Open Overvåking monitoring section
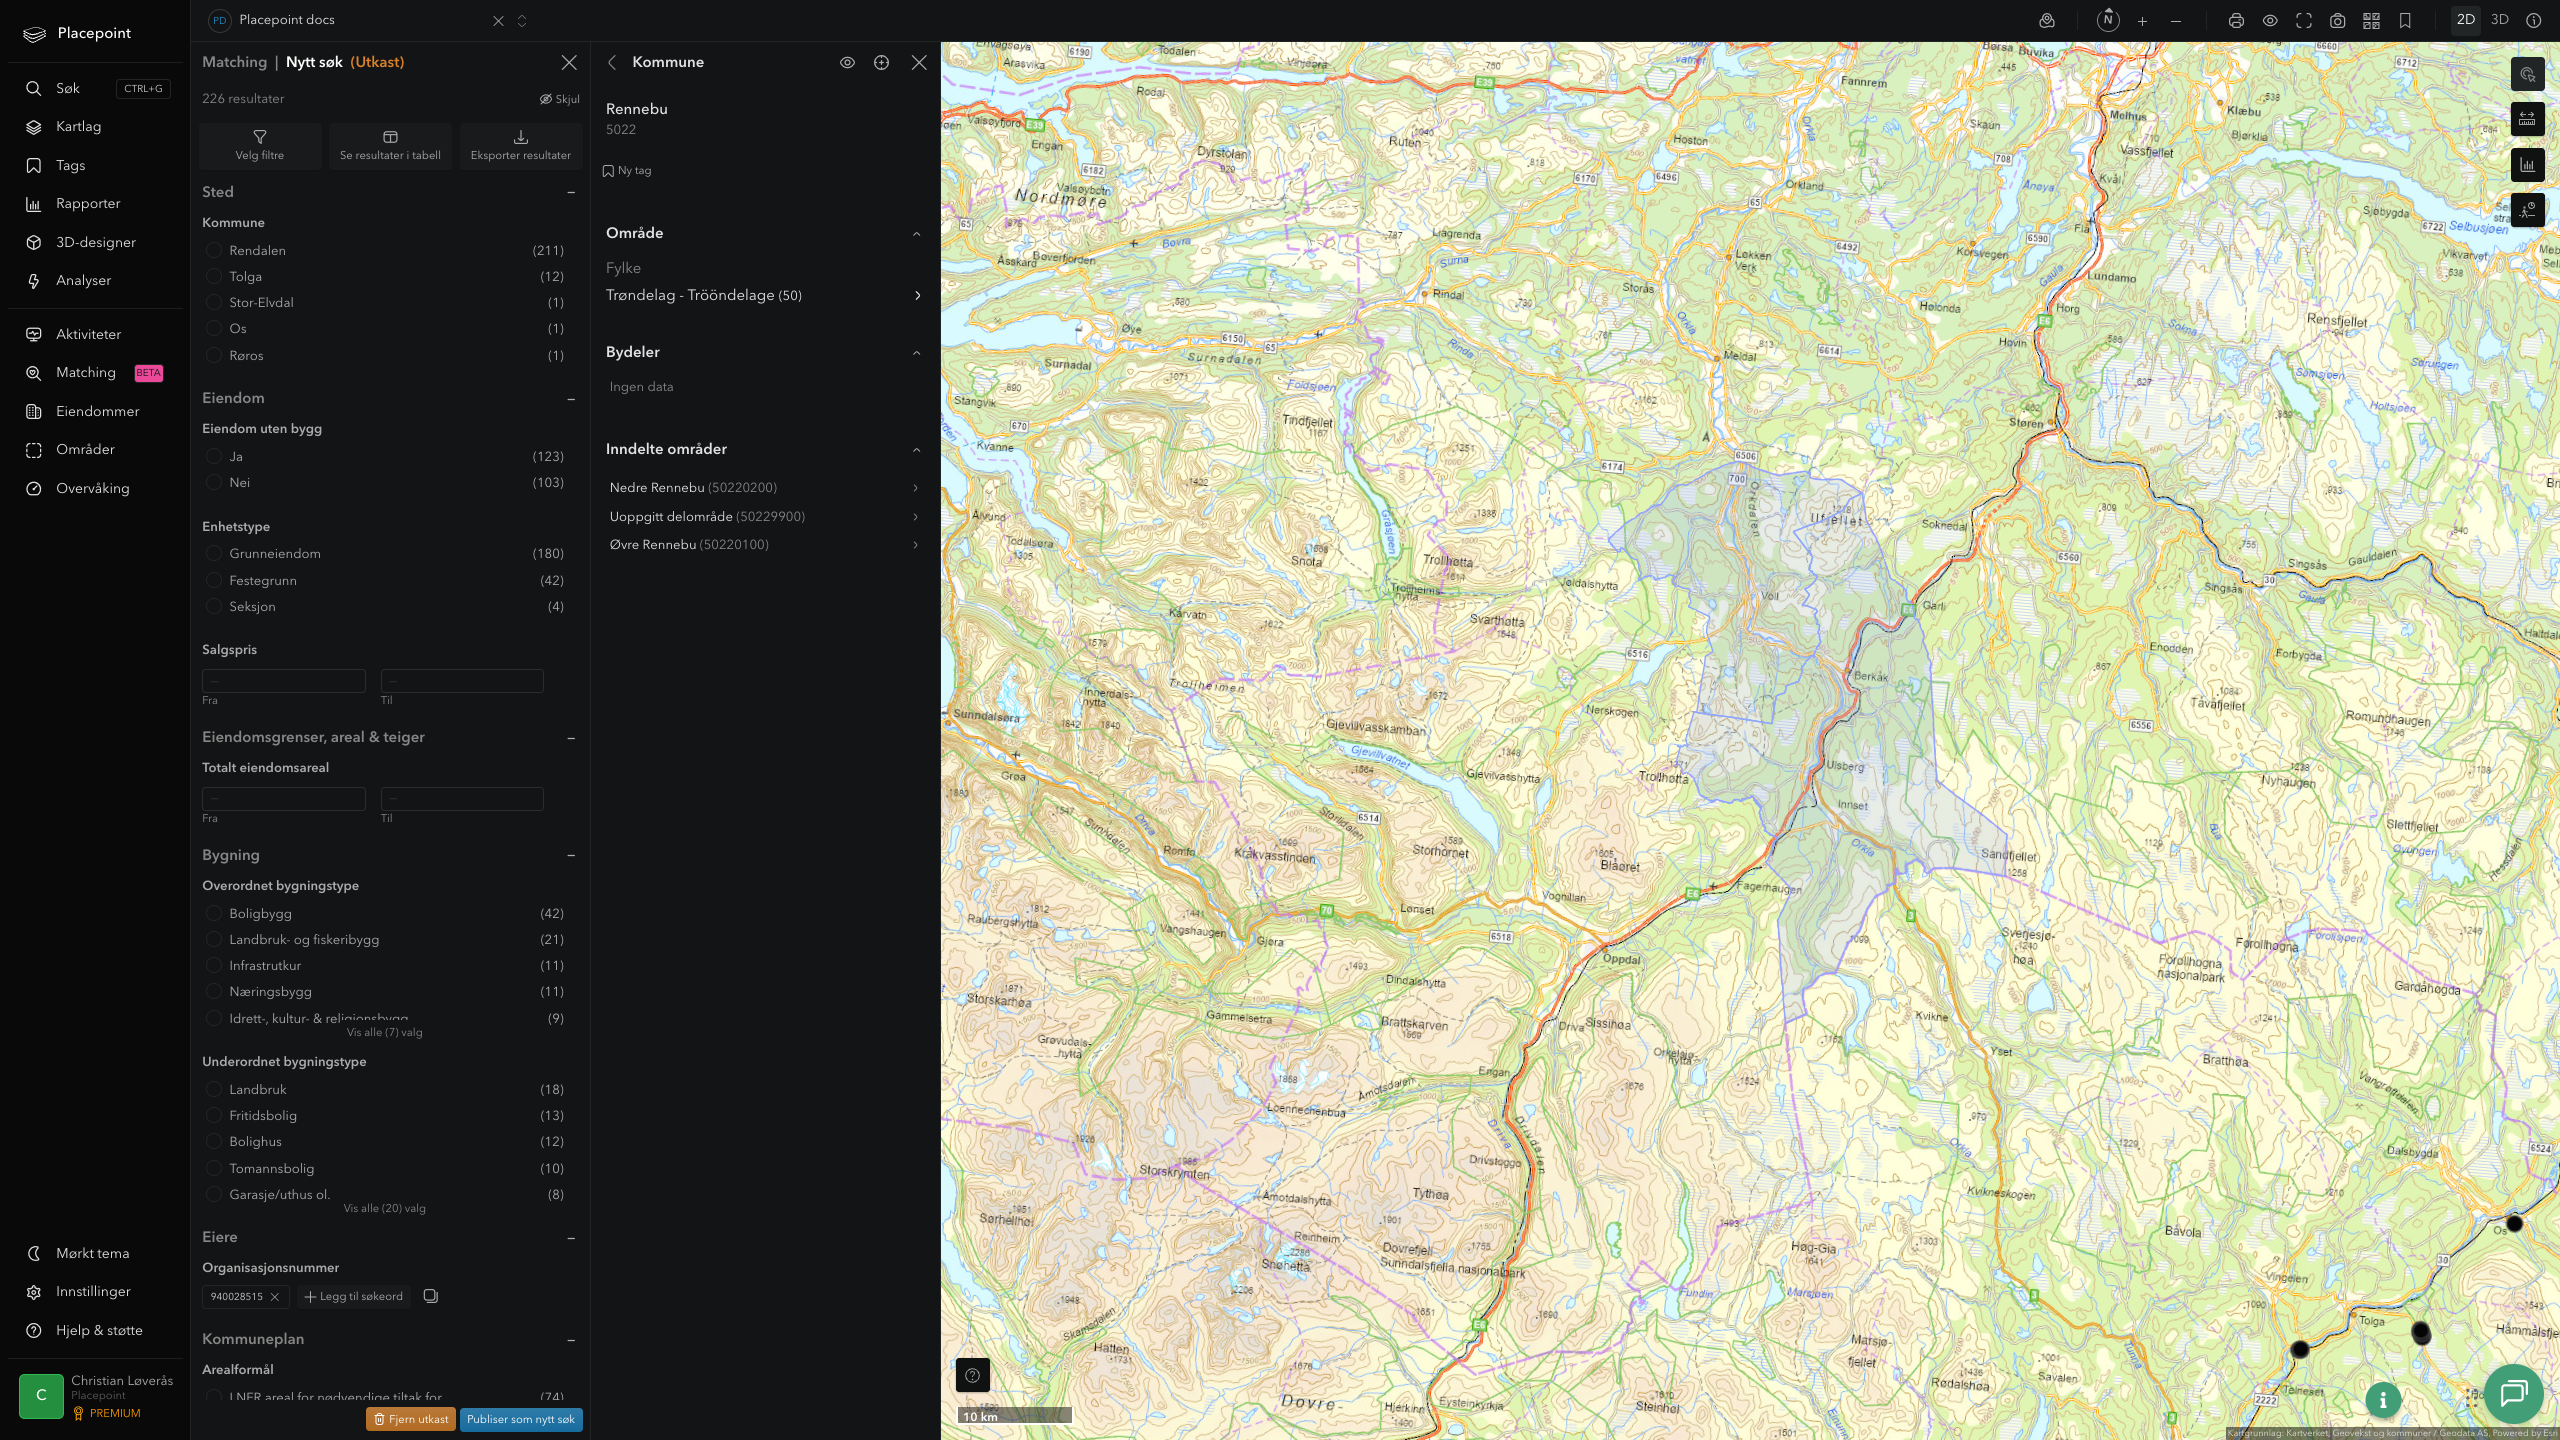The width and height of the screenshot is (2560, 1440). [x=92, y=488]
